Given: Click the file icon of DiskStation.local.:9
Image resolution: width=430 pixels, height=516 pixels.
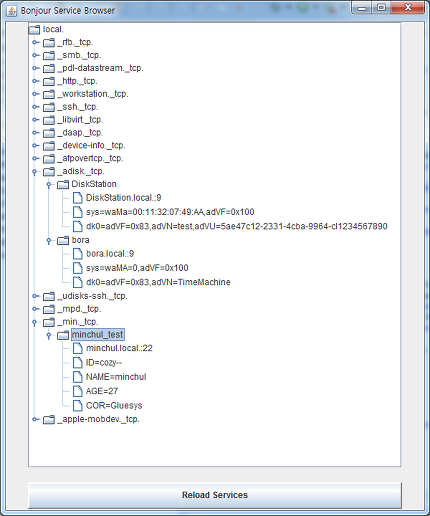Looking at the screenshot, I should coord(77,198).
